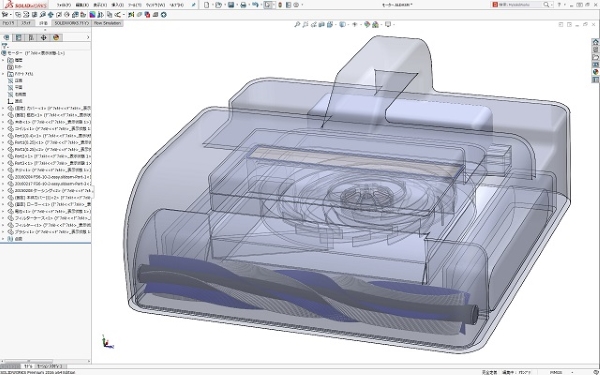Click the Zoom to Fit magnifier icon
600x375 pixels.
pos(297,24)
